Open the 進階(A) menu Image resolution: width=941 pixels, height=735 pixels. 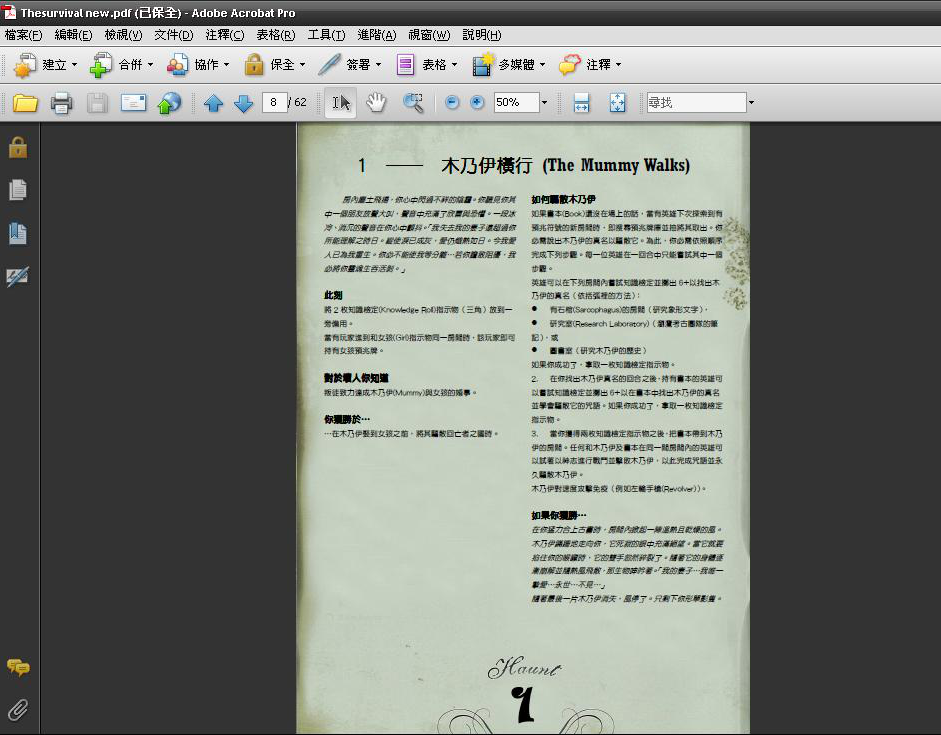[x=377, y=35]
